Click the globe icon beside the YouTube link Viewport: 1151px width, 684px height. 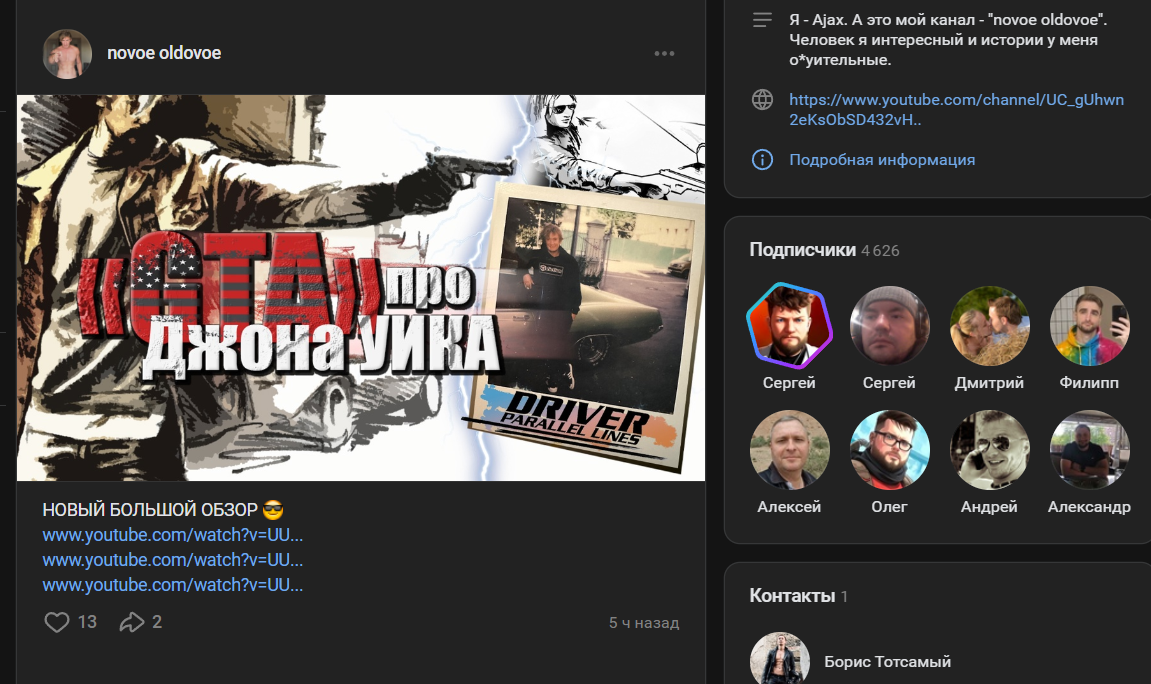pyautogui.click(x=763, y=99)
